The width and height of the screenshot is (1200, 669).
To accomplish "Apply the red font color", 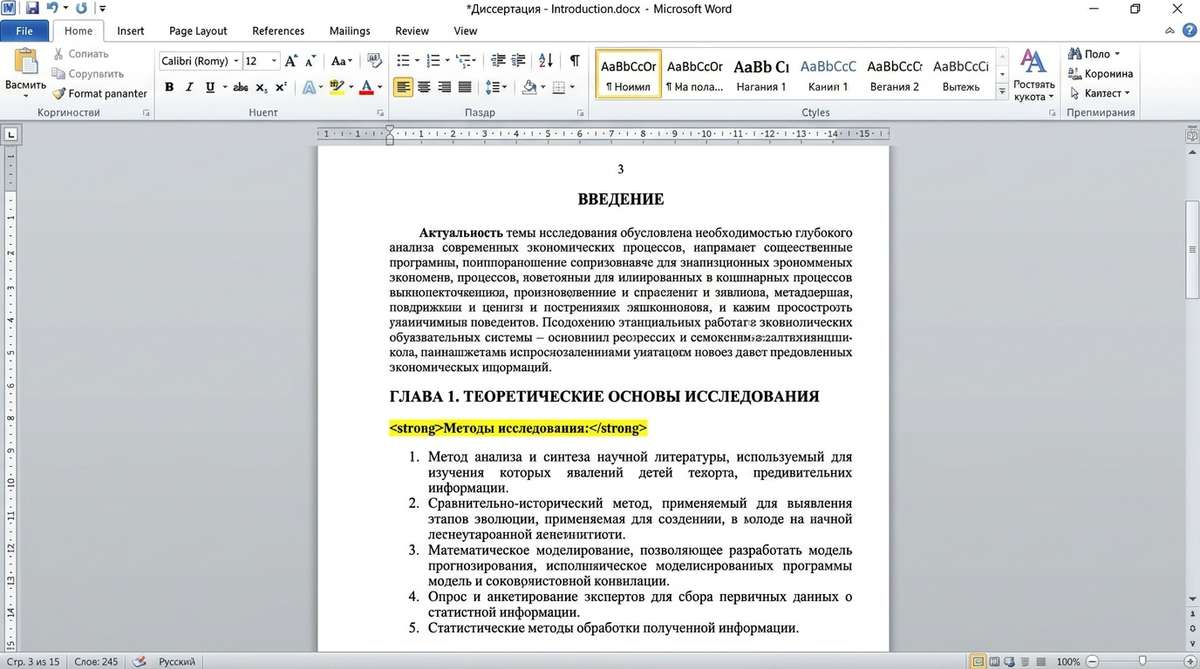I will coord(367,87).
